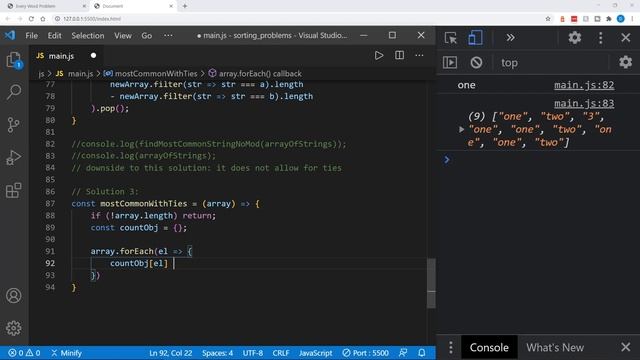Open the Go menu
640x360 pixels.
pyautogui.click(x=147, y=36)
